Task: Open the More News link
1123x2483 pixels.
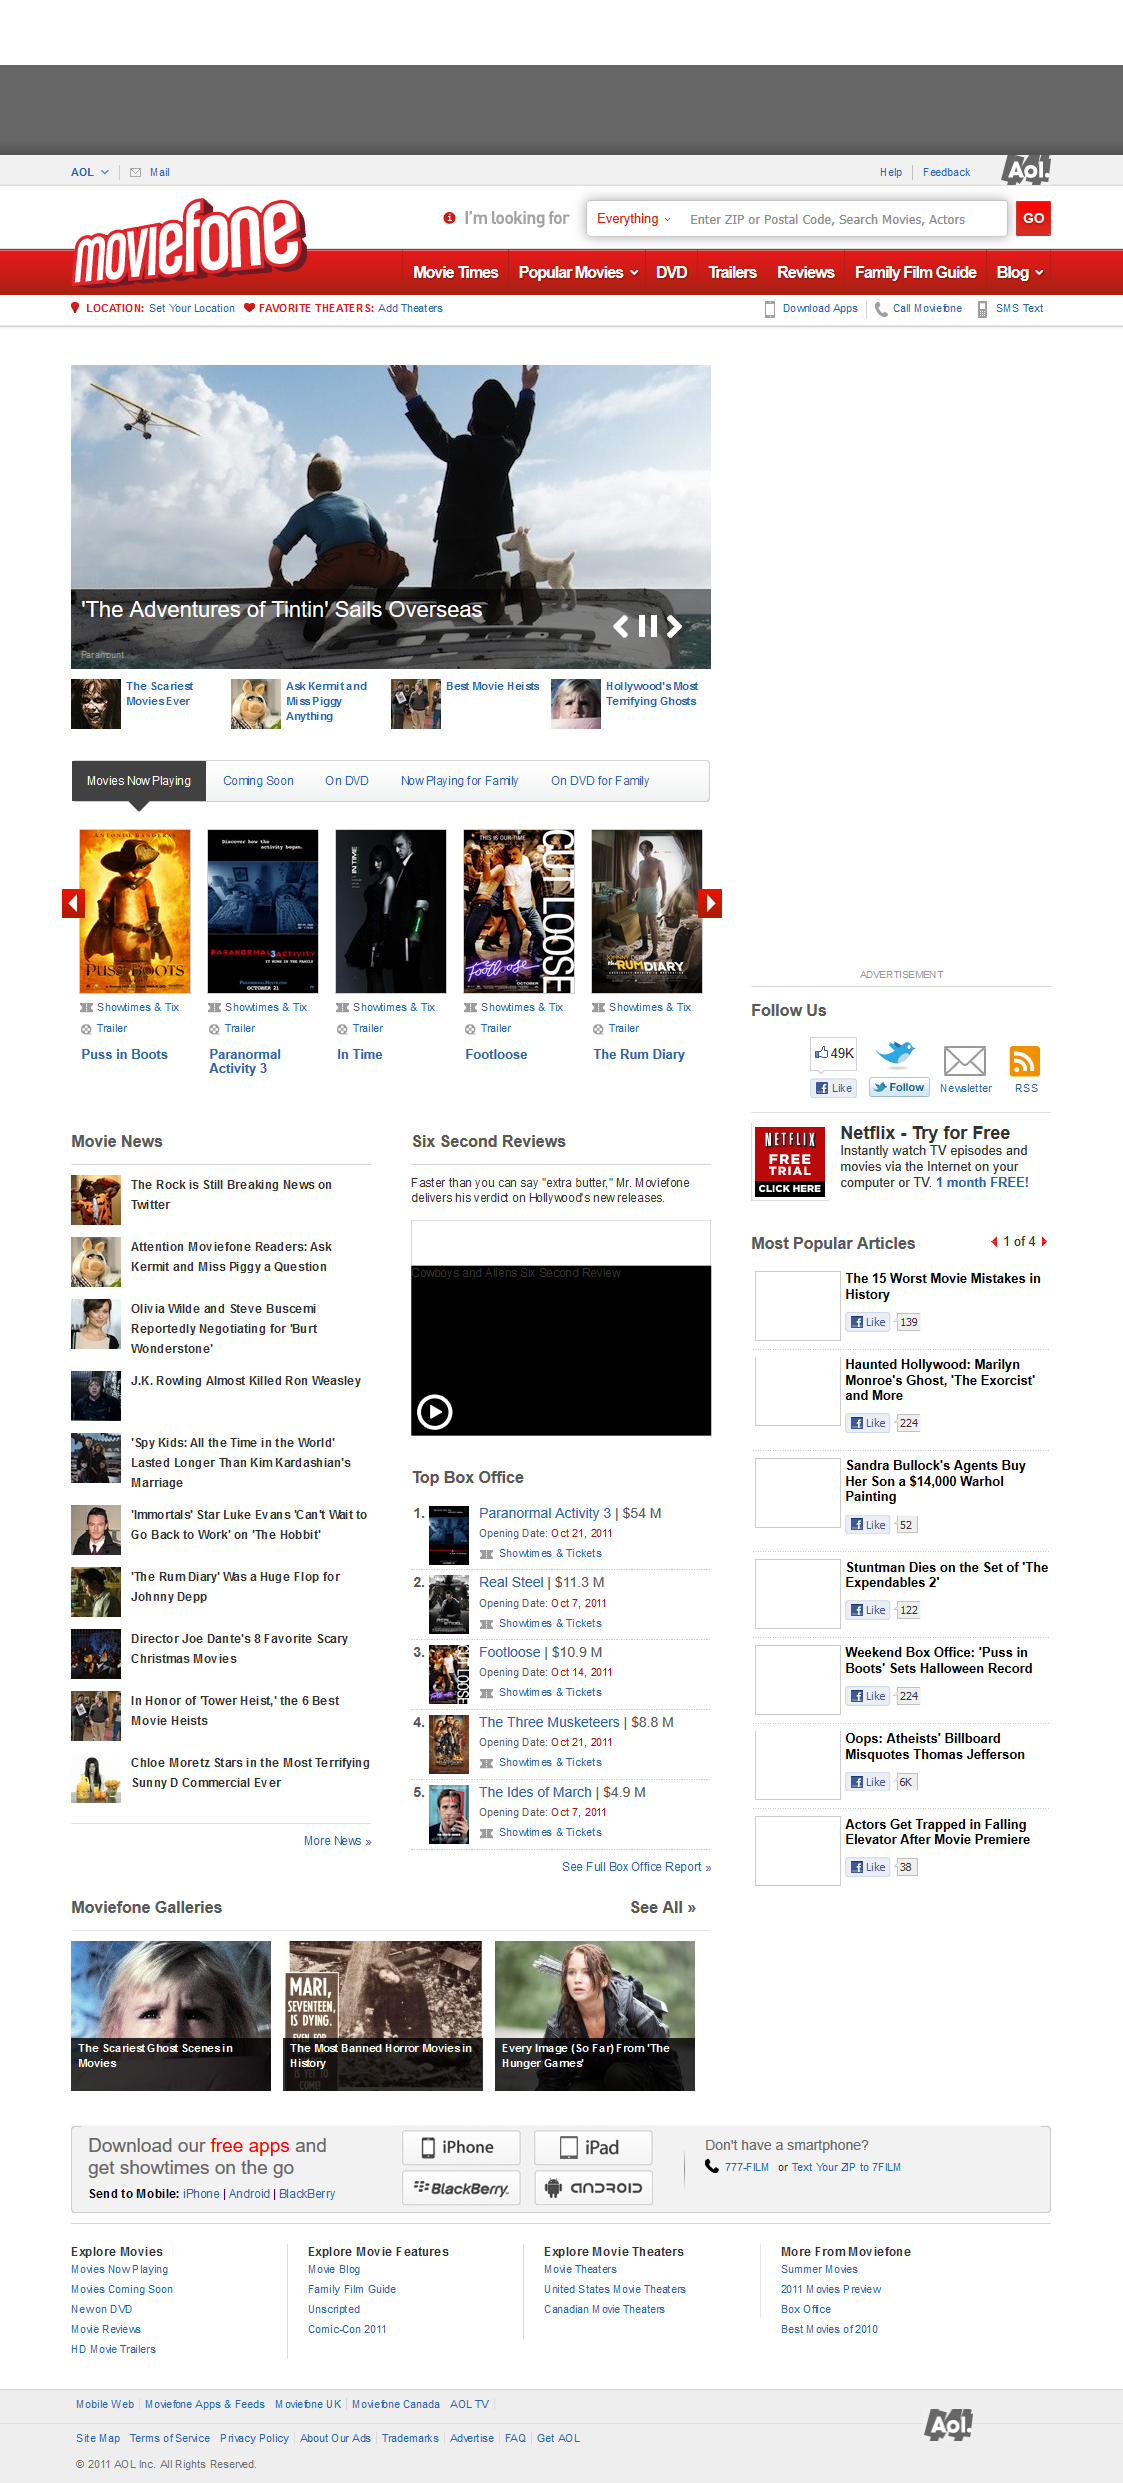Action: (x=337, y=1841)
